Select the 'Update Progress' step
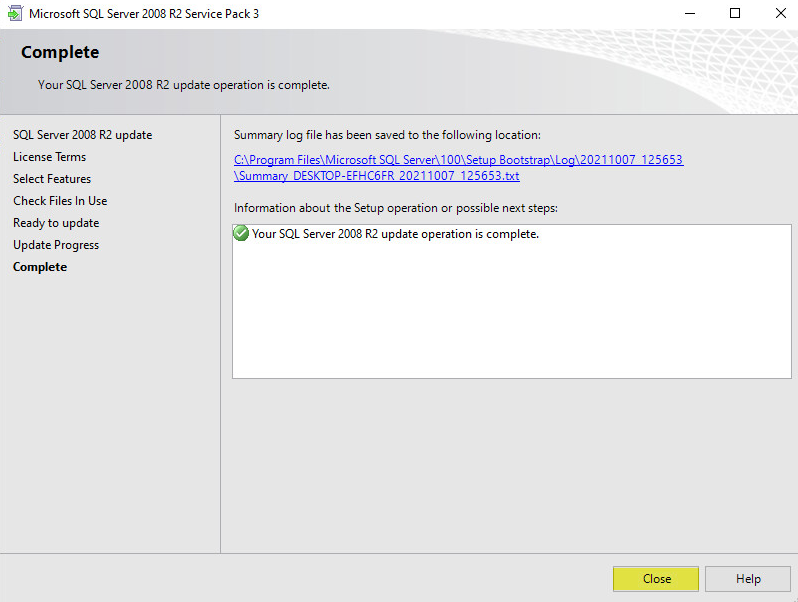The image size is (798, 602). (56, 245)
